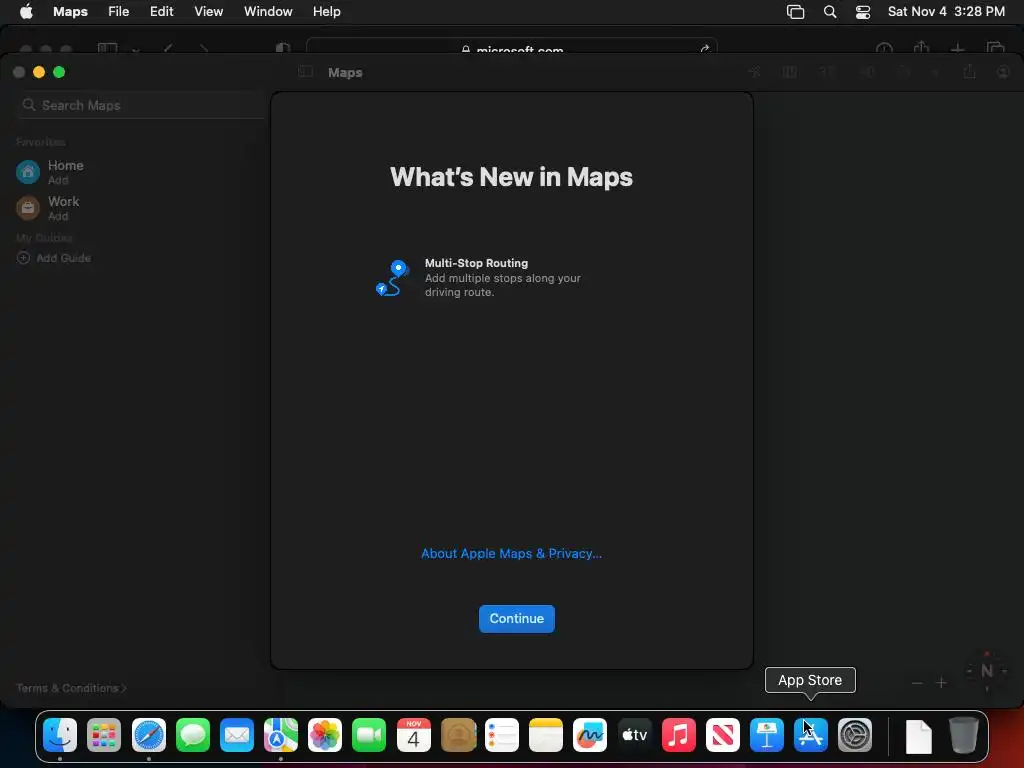Toggle the Maps sidebar button
Image resolution: width=1024 pixels, height=768 pixels.
(x=305, y=72)
